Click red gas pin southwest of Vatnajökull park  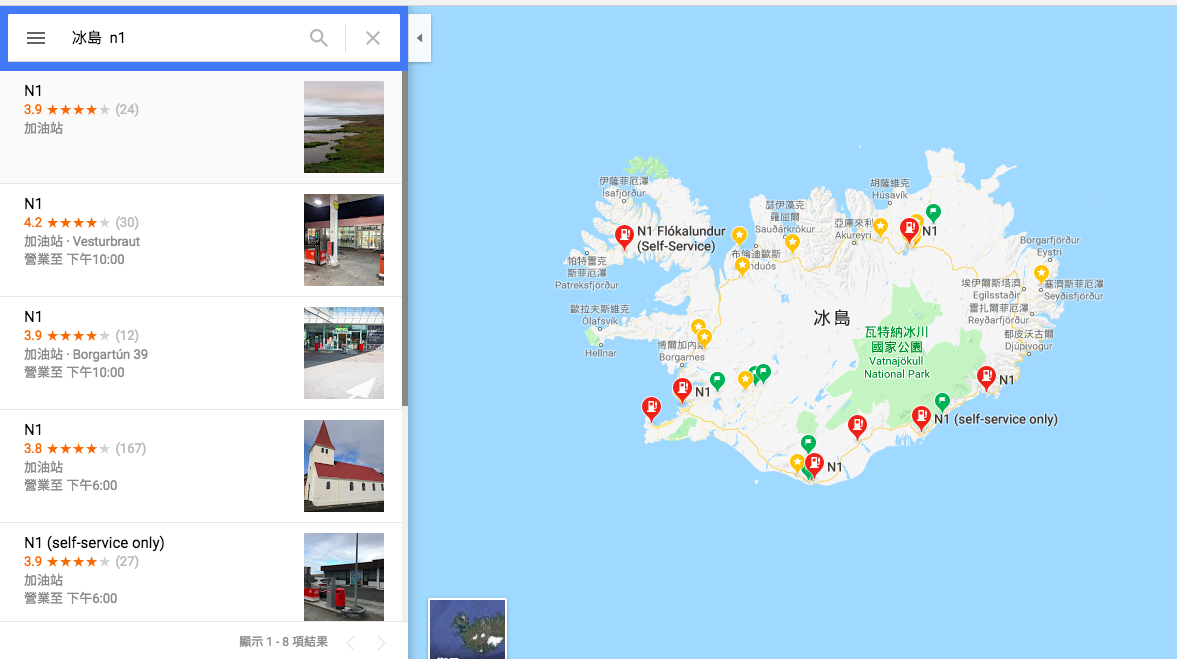(856, 427)
